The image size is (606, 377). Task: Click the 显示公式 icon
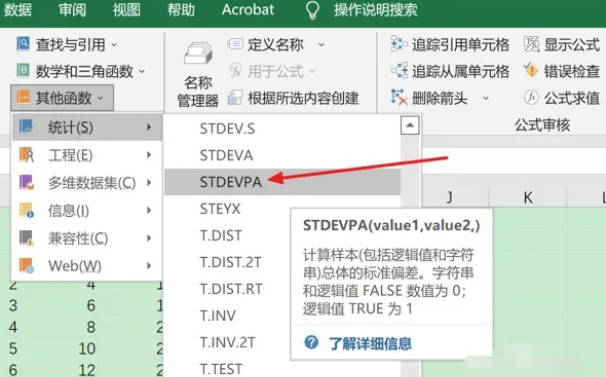[531, 44]
